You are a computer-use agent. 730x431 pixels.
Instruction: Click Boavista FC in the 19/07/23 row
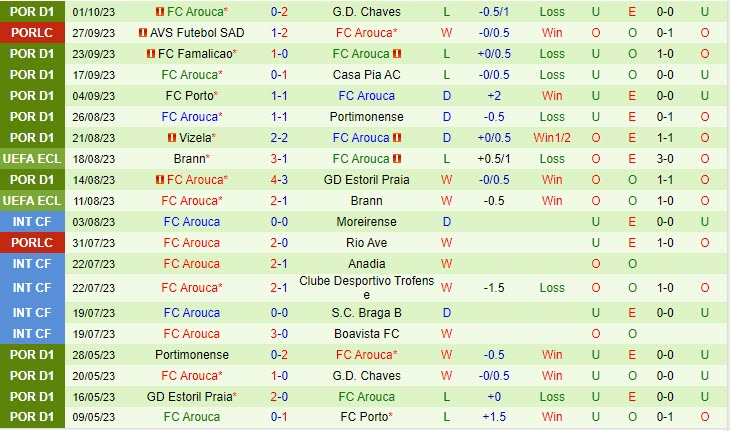(366, 334)
